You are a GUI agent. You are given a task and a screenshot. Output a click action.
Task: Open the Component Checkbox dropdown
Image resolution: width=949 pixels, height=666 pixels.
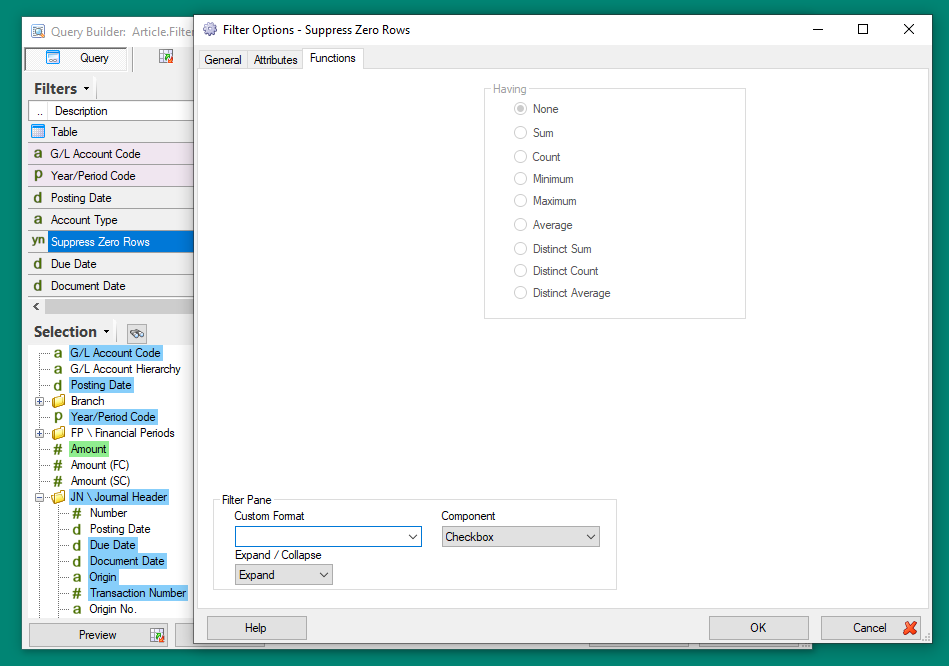(x=520, y=536)
